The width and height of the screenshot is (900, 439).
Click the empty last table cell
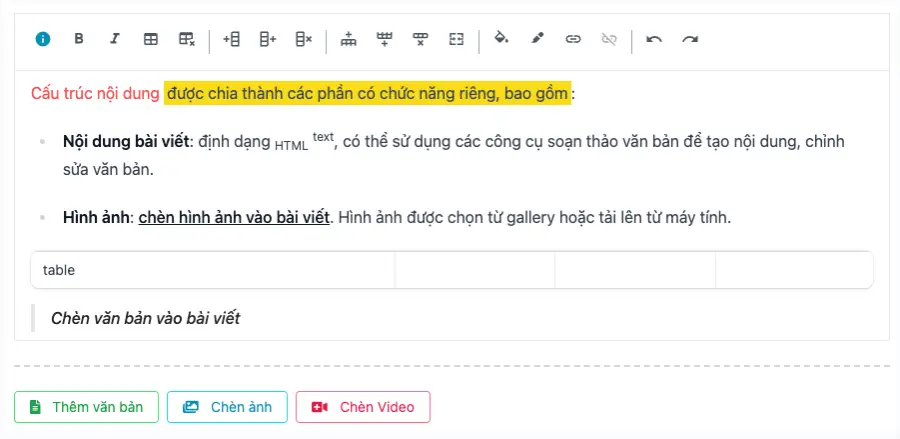click(x=794, y=270)
